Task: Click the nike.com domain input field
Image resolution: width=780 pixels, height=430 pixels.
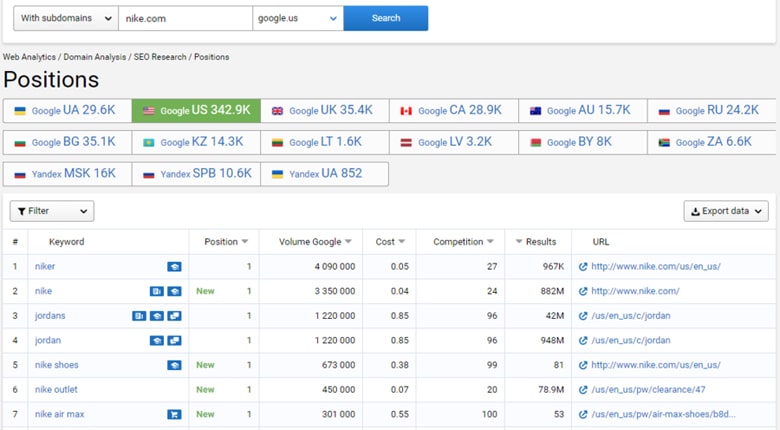Action: (186, 18)
